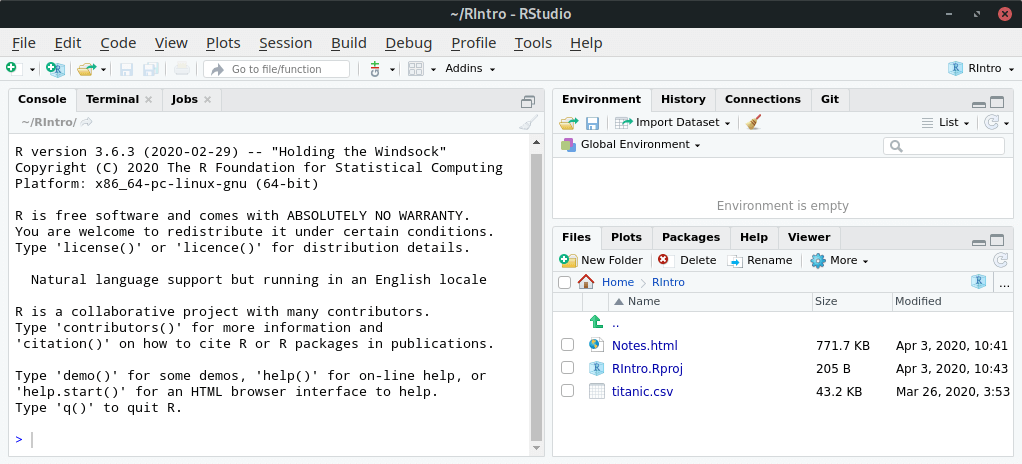Screen dimensions: 1022x464
Task: Save workspace icon in Environment pane
Action: [x=592, y=123]
